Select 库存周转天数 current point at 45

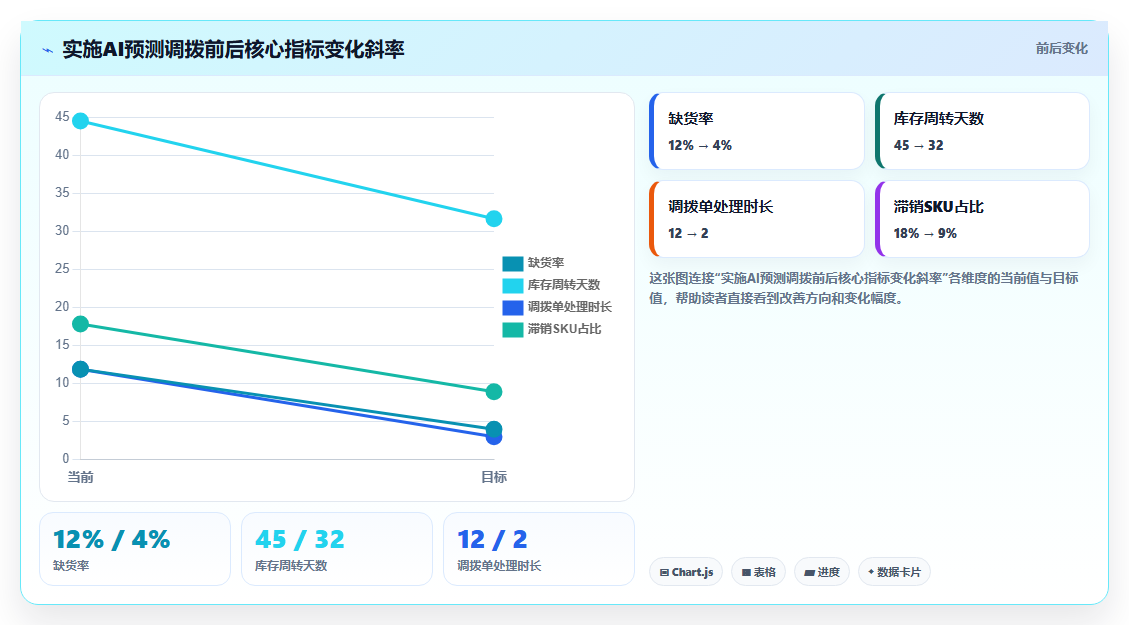(x=81, y=121)
